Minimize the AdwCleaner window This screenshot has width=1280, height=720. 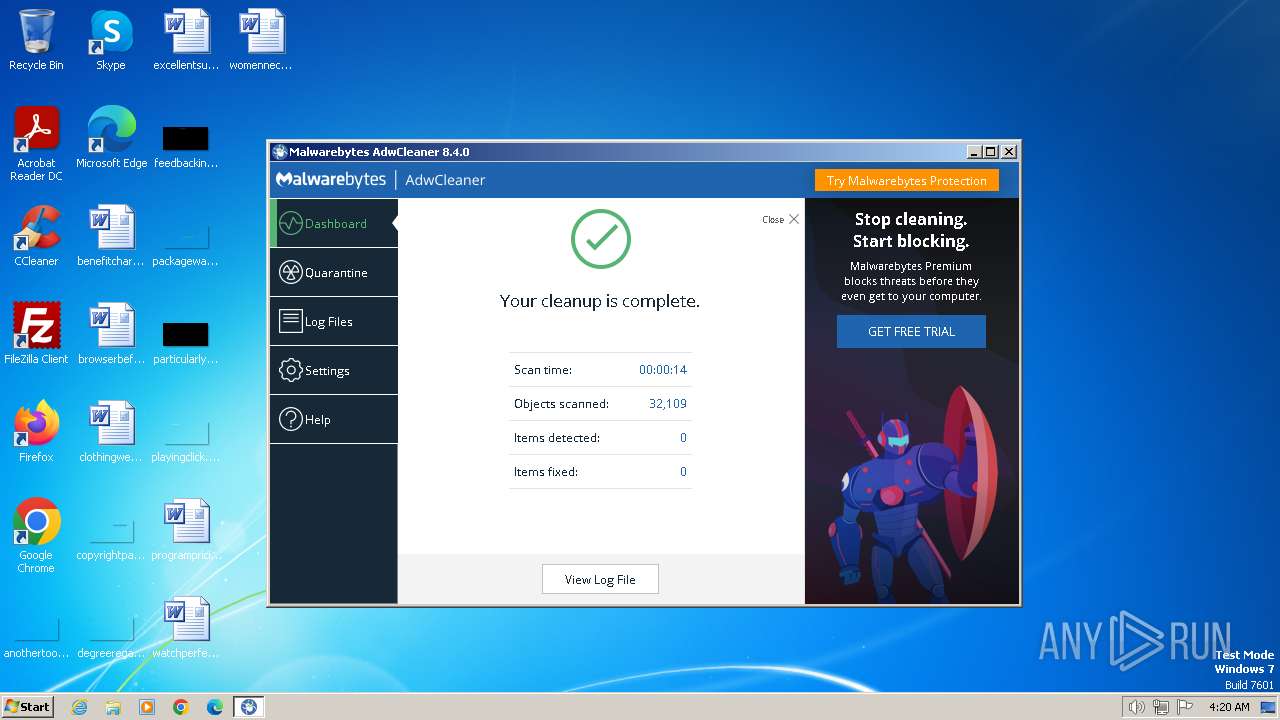[x=974, y=152]
